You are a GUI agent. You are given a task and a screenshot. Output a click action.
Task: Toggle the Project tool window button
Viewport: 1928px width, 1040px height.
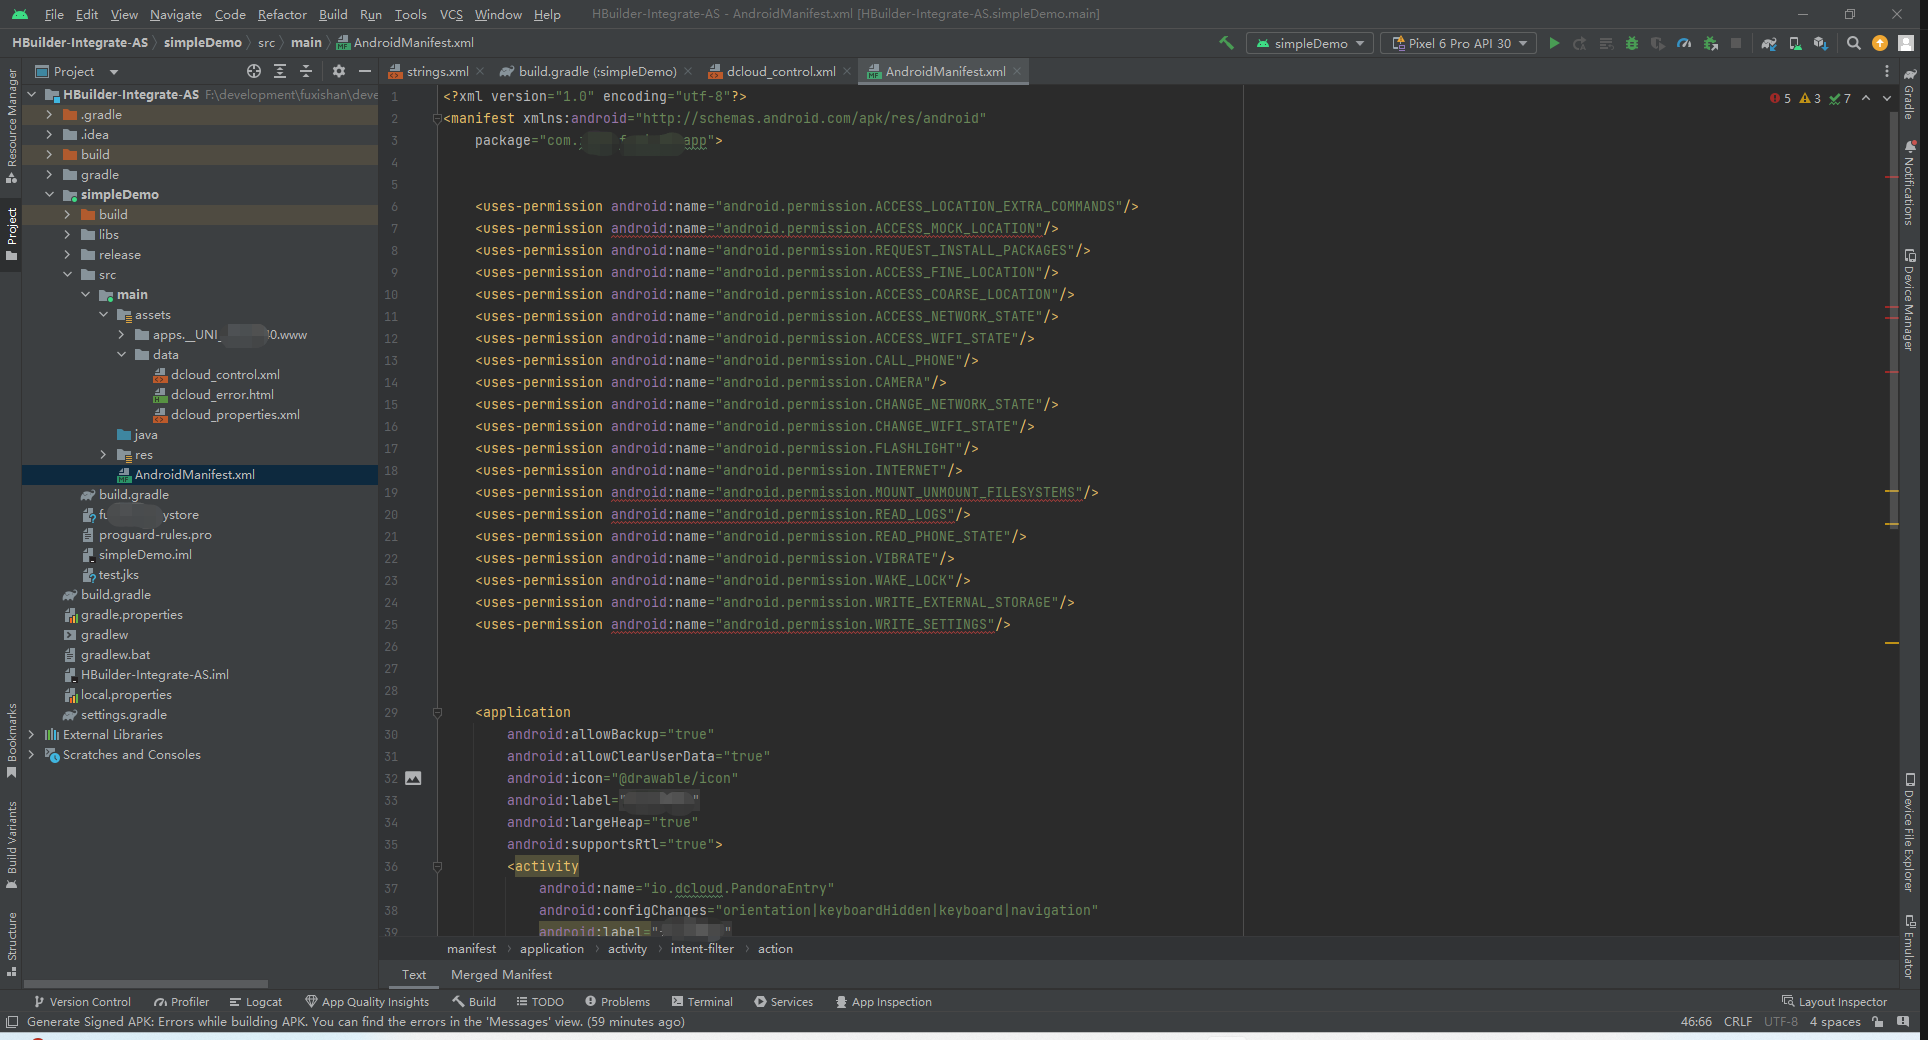12,235
